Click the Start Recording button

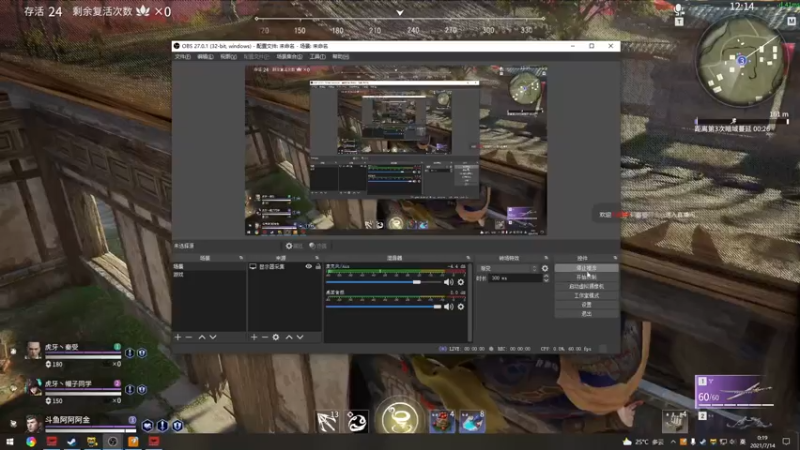tap(586, 277)
